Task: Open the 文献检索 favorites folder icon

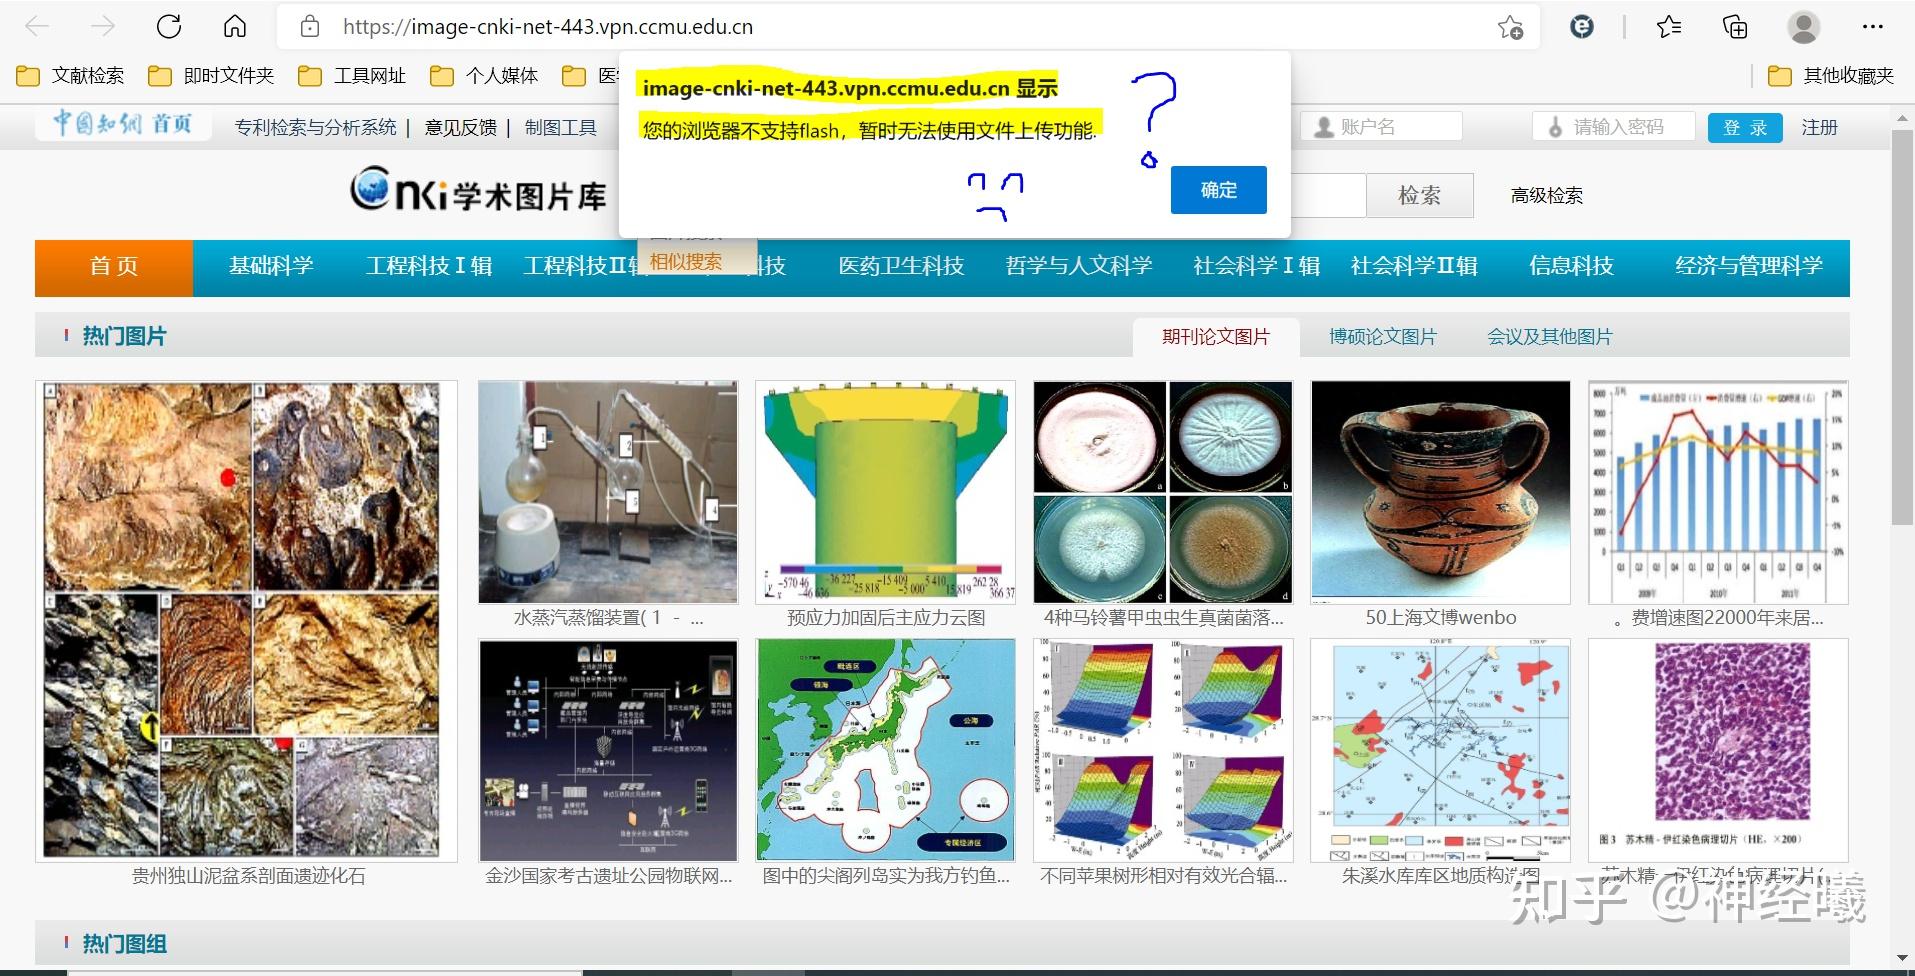Action: click(27, 75)
